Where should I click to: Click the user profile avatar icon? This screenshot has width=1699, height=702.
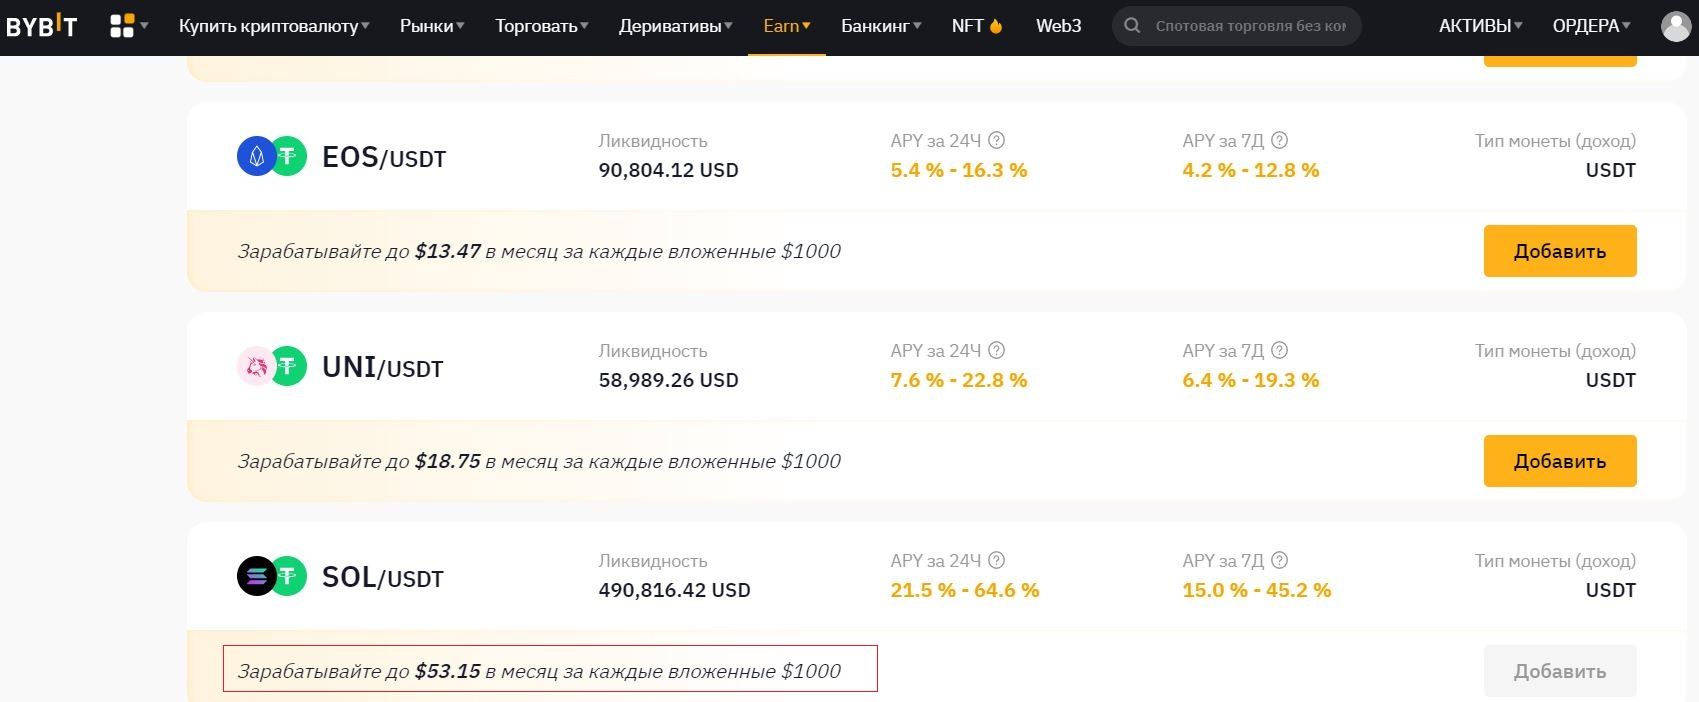point(1675,26)
